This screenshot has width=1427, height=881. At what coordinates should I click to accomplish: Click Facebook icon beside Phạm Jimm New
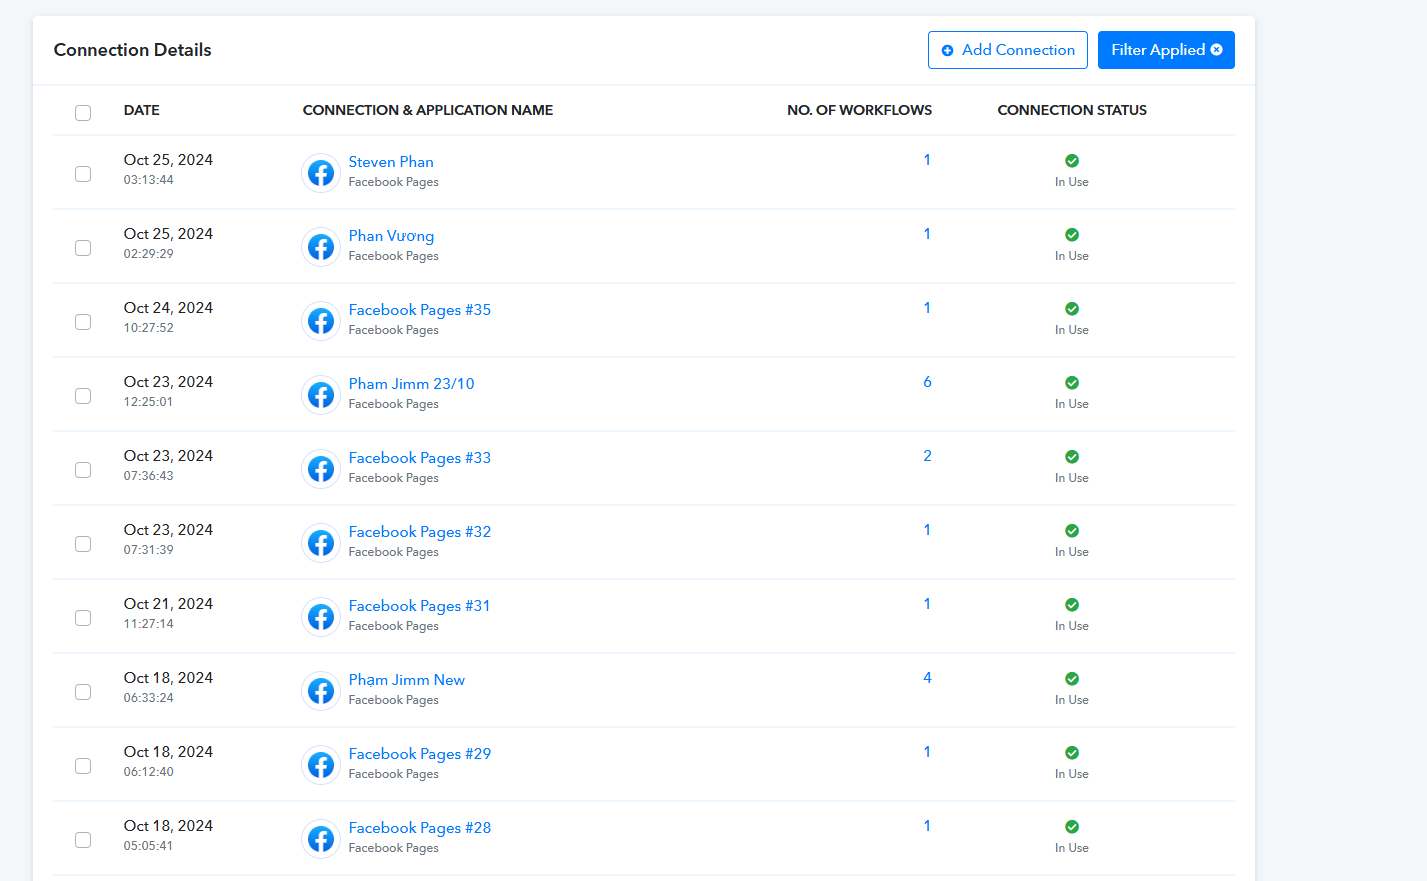(321, 691)
